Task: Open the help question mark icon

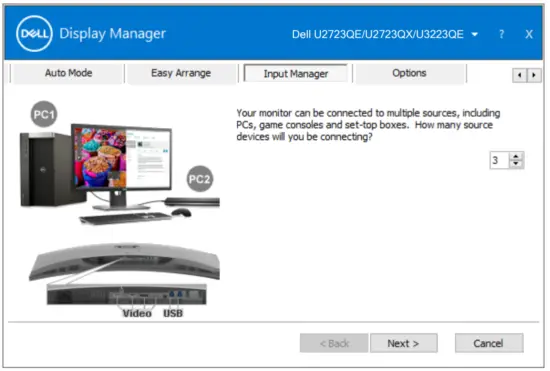Action: (502, 34)
